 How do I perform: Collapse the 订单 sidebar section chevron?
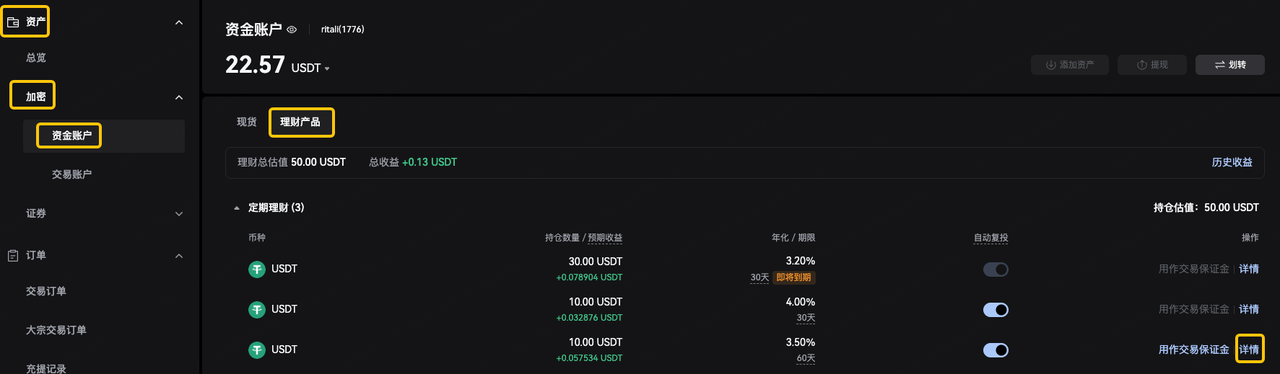(x=179, y=256)
